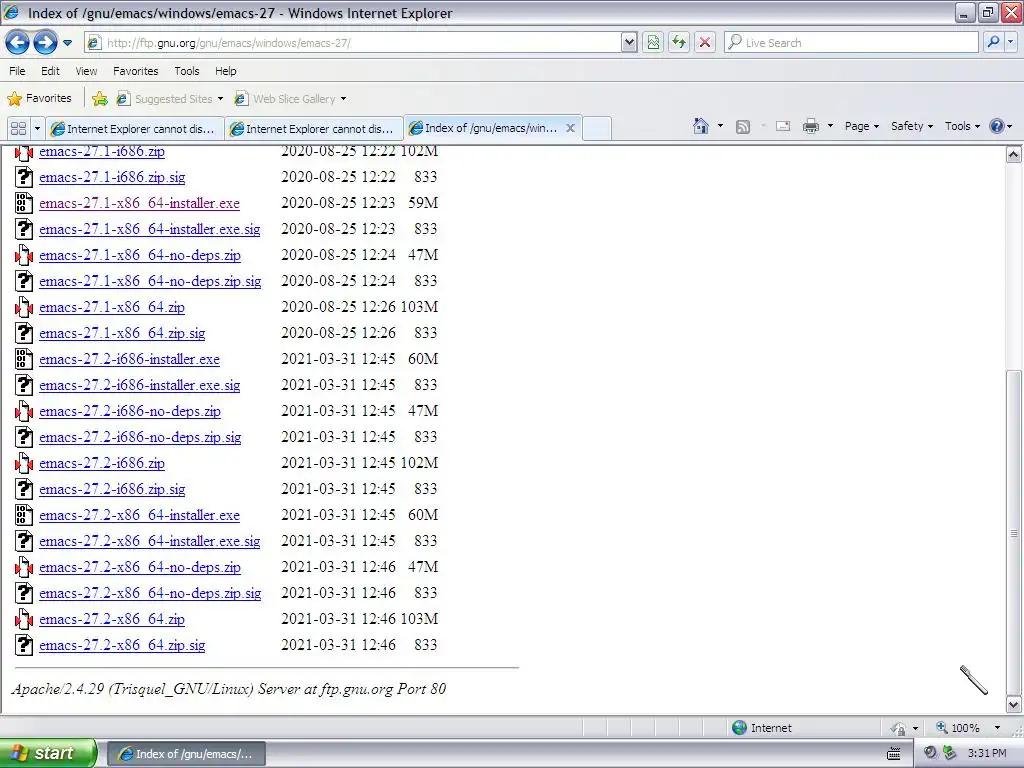This screenshot has width=1024, height=768.
Task: Download emacs-27.2-i686-installer.exe
Action: coord(129,359)
